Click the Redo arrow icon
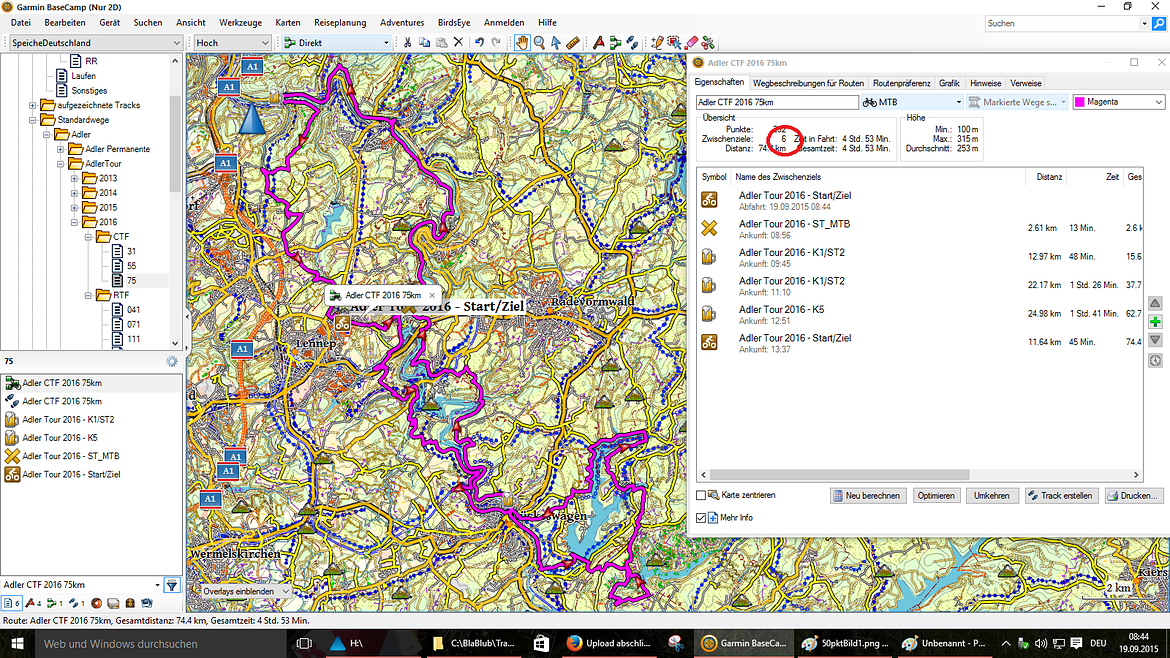This screenshot has height=658, width=1170. click(495, 43)
